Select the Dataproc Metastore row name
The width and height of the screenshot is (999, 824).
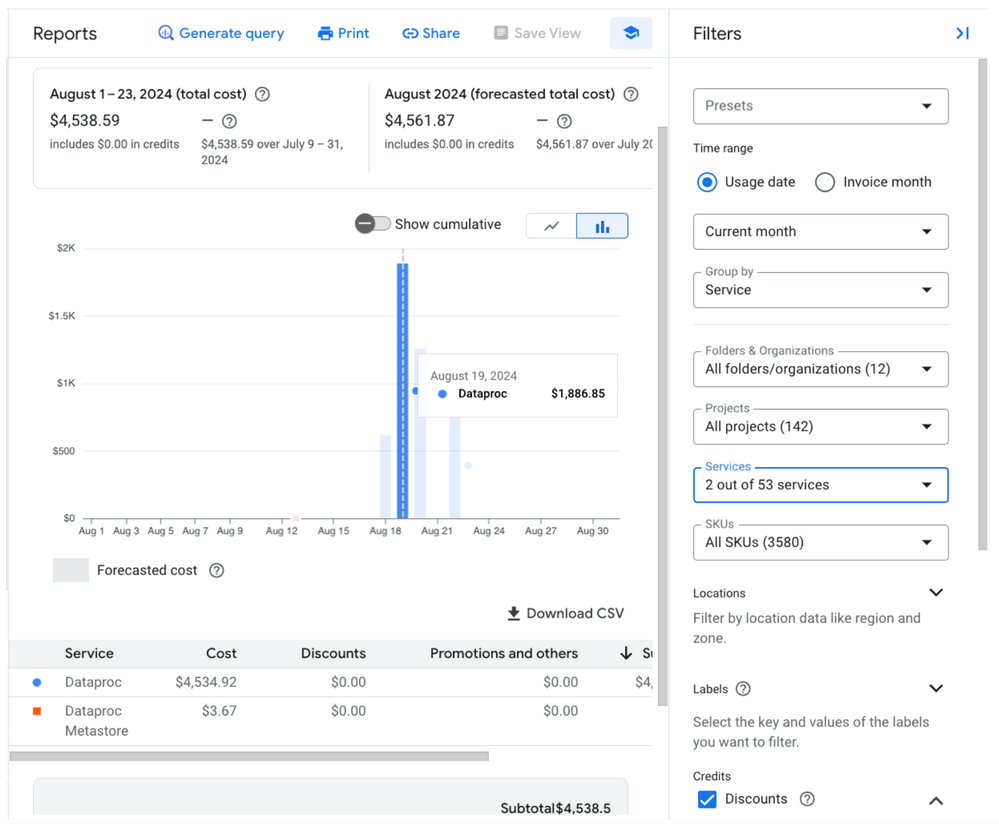(x=96, y=721)
